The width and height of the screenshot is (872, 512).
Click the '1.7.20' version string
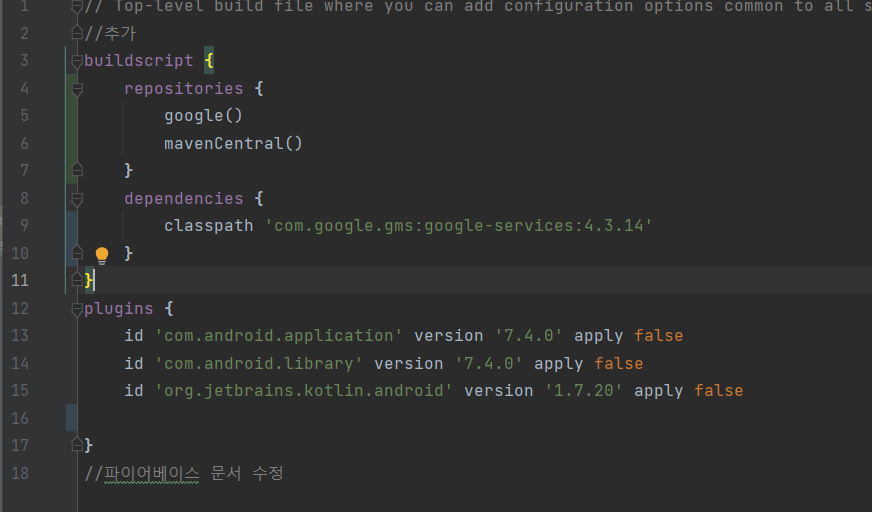pos(583,391)
